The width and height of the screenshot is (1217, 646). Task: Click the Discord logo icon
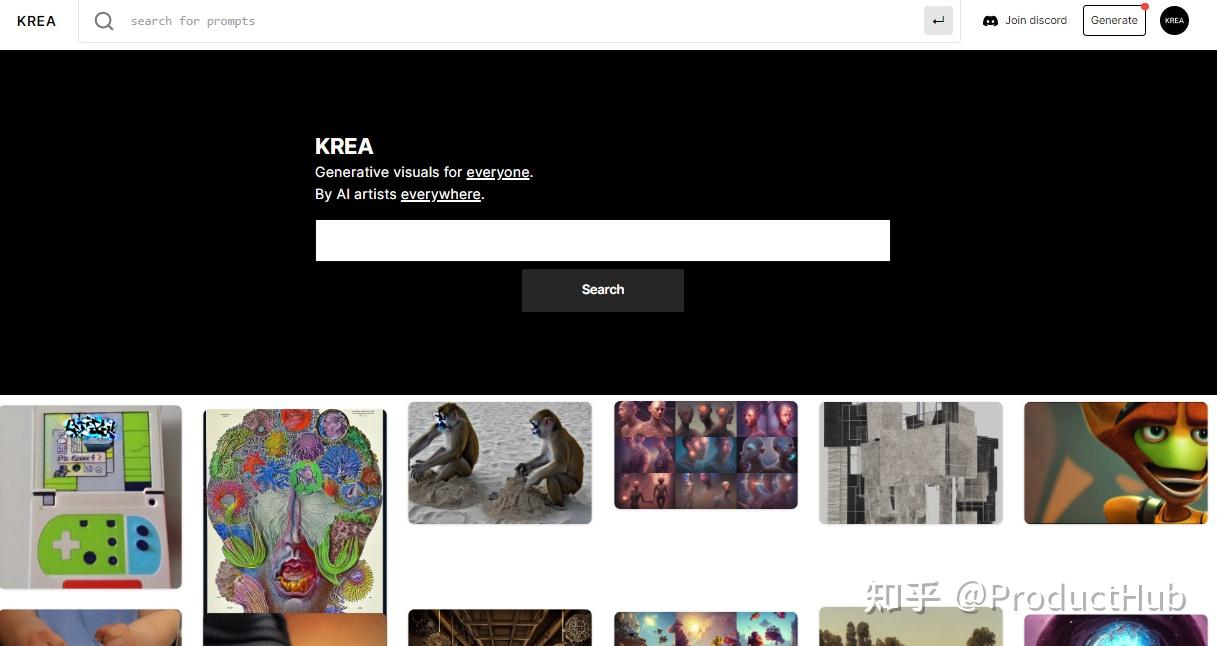pyautogui.click(x=990, y=21)
